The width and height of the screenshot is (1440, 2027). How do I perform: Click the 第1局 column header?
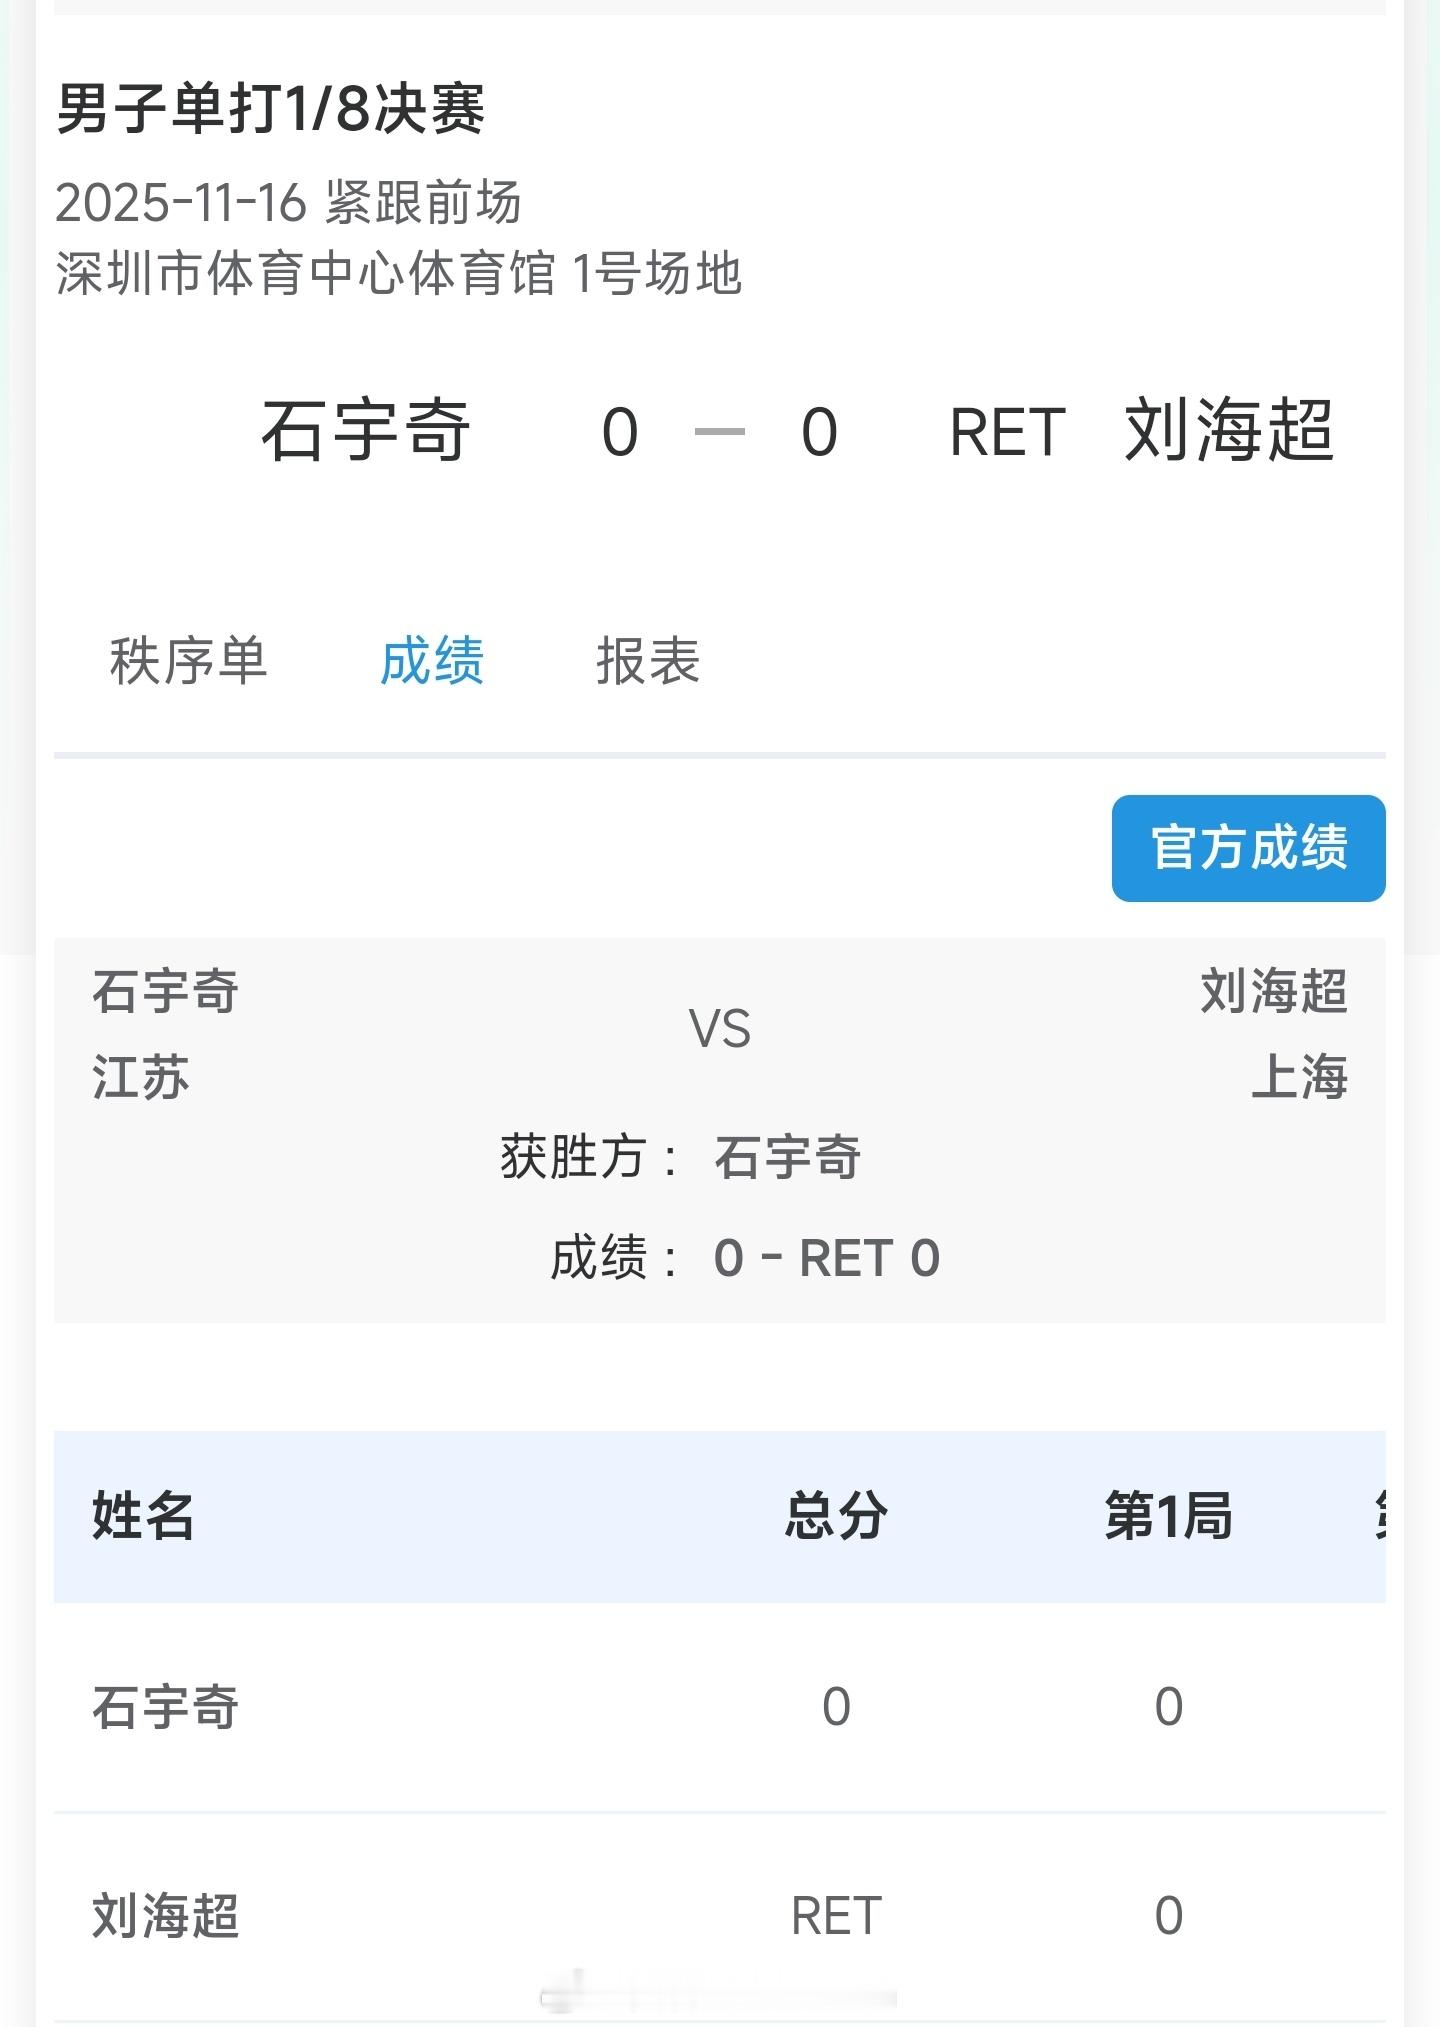click(x=1168, y=1516)
